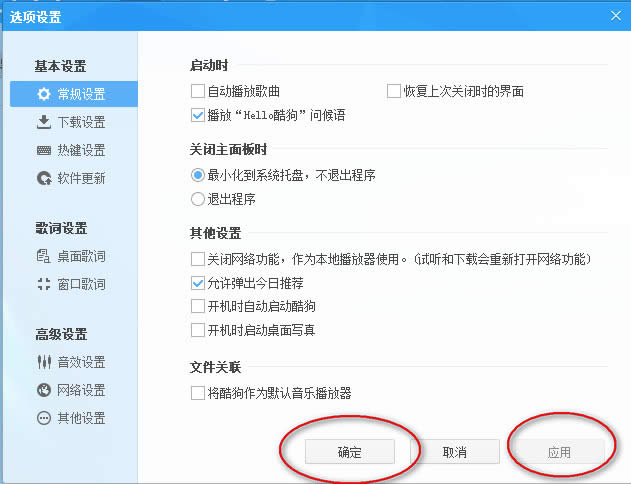Enable the 自动播放歌曲 checkbox
The height and width of the screenshot is (484, 631).
tap(198, 92)
